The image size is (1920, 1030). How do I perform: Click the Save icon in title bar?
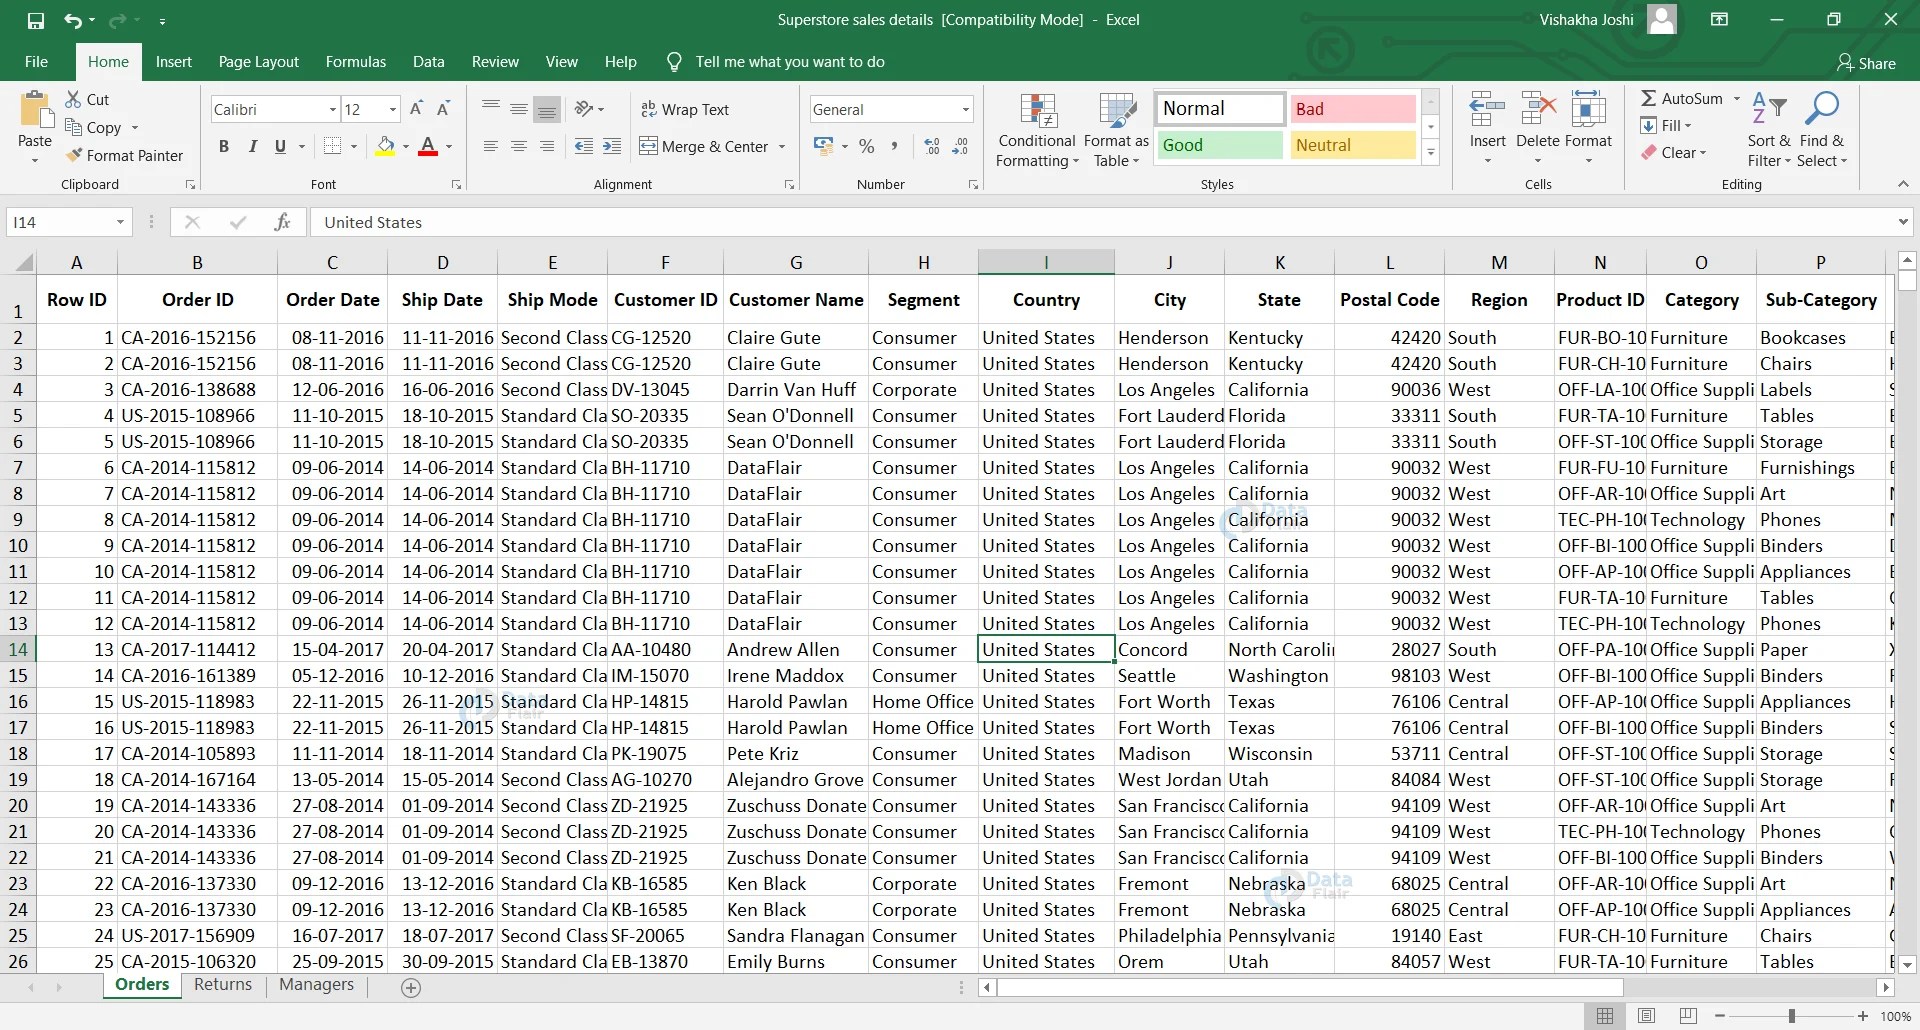coord(36,20)
